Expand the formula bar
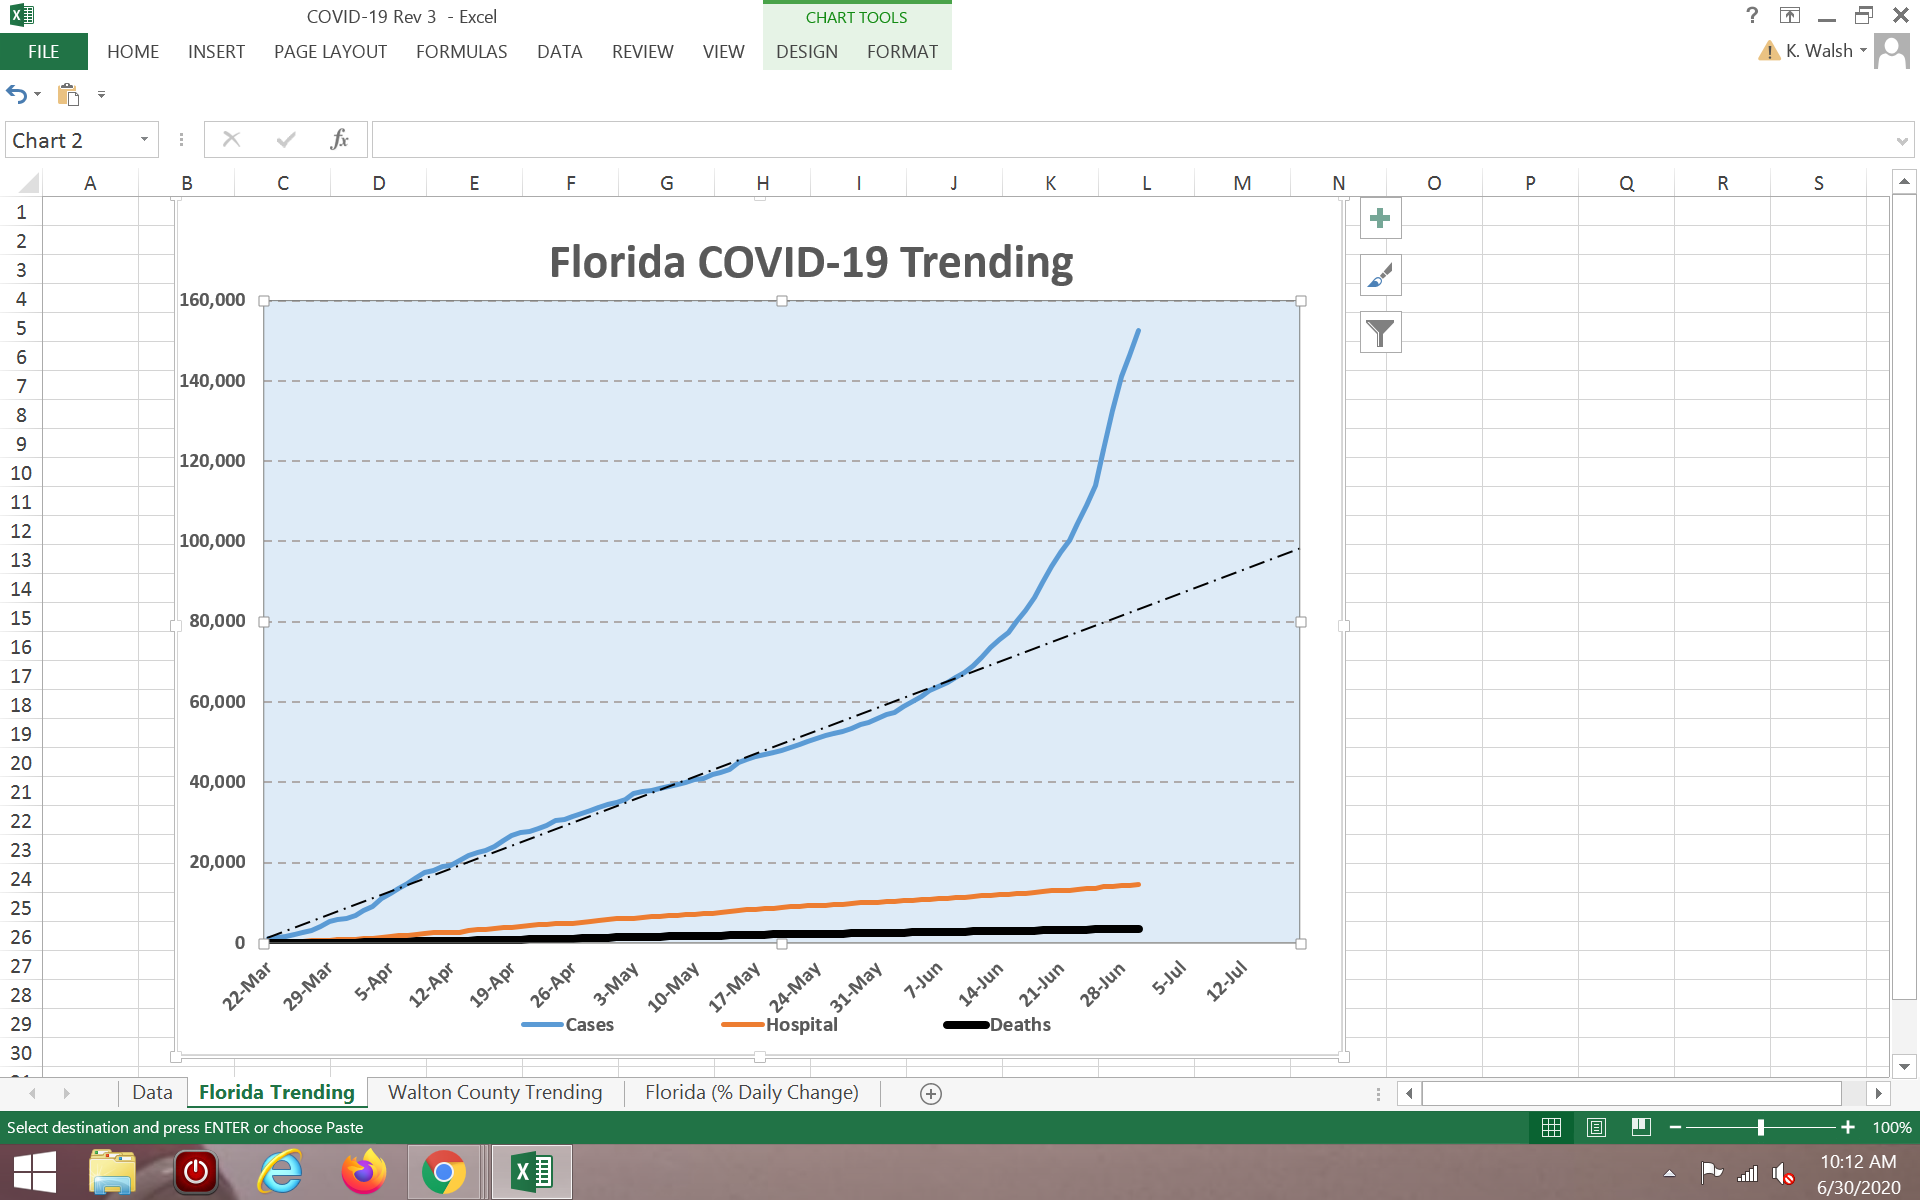The height and width of the screenshot is (1200, 1920). [x=1901, y=140]
